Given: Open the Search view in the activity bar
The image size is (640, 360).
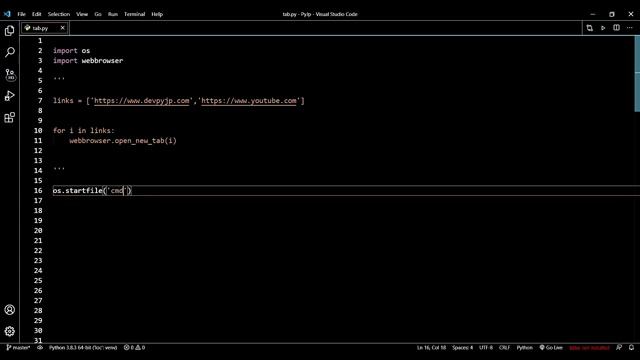Looking at the screenshot, I should pos(9,52).
